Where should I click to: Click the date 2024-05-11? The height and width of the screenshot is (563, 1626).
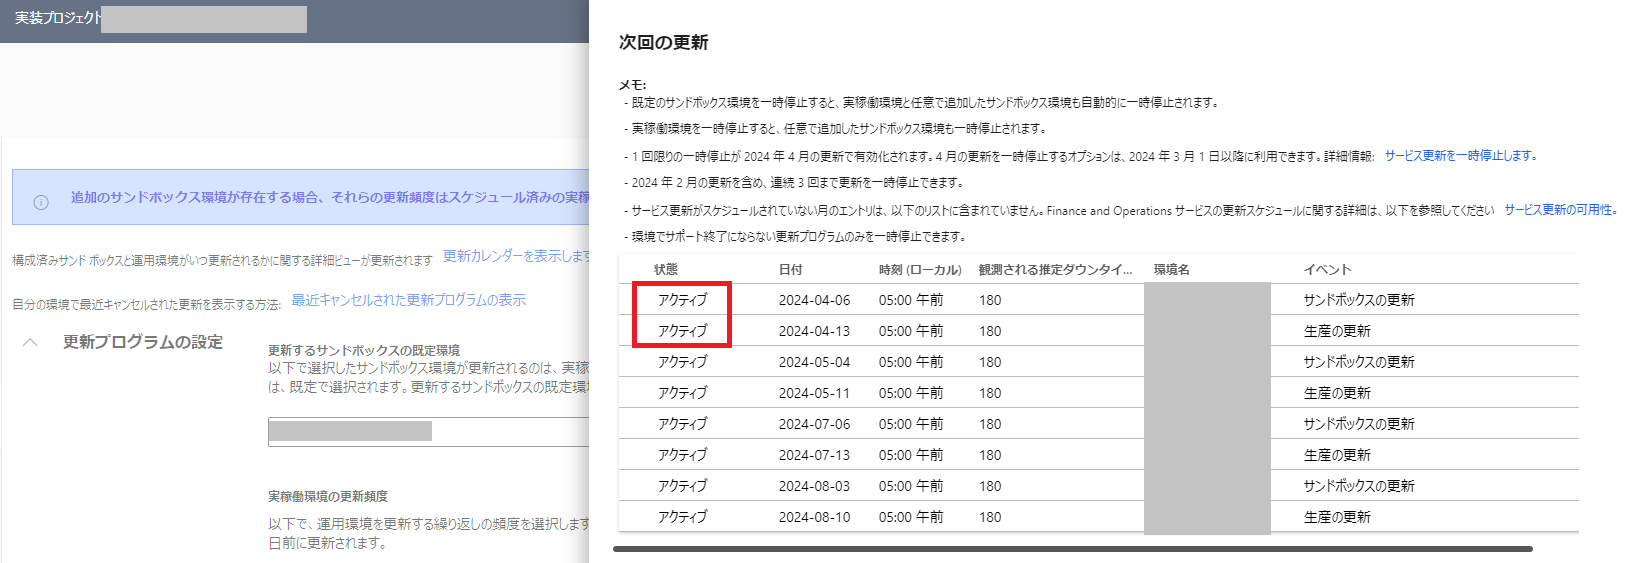point(814,393)
